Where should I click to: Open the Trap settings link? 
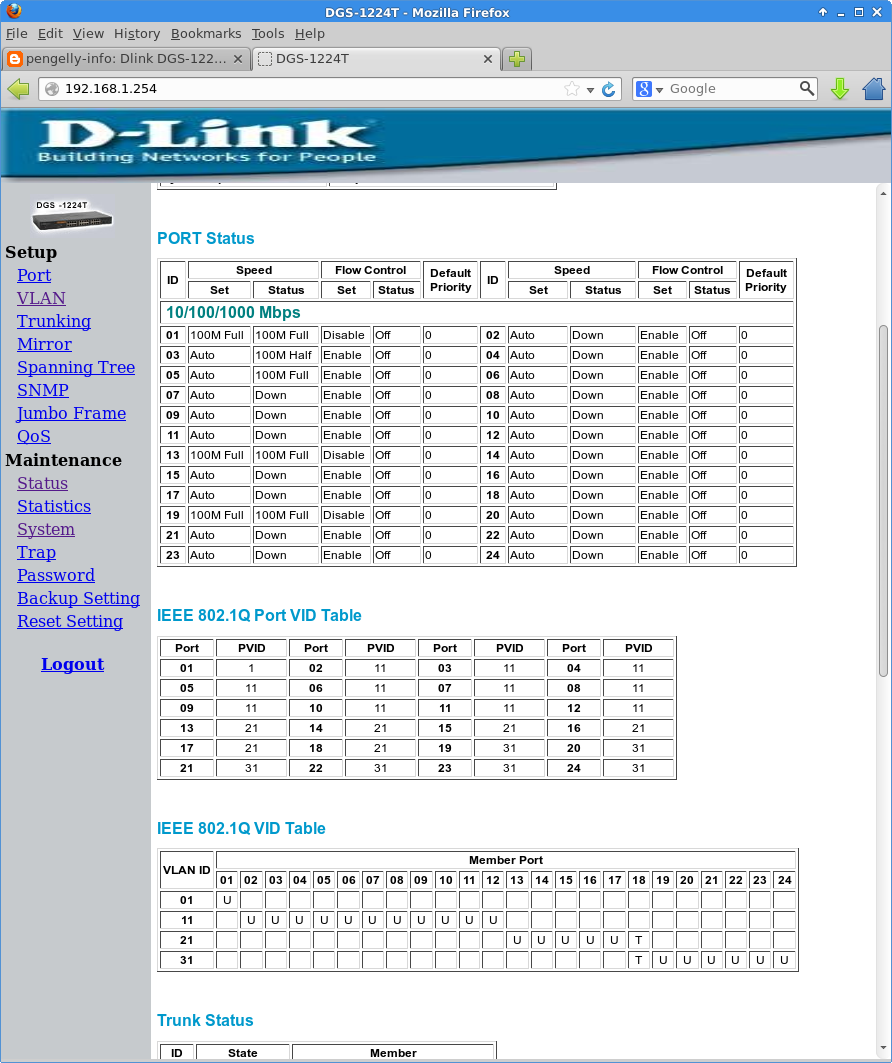tap(37, 553)
